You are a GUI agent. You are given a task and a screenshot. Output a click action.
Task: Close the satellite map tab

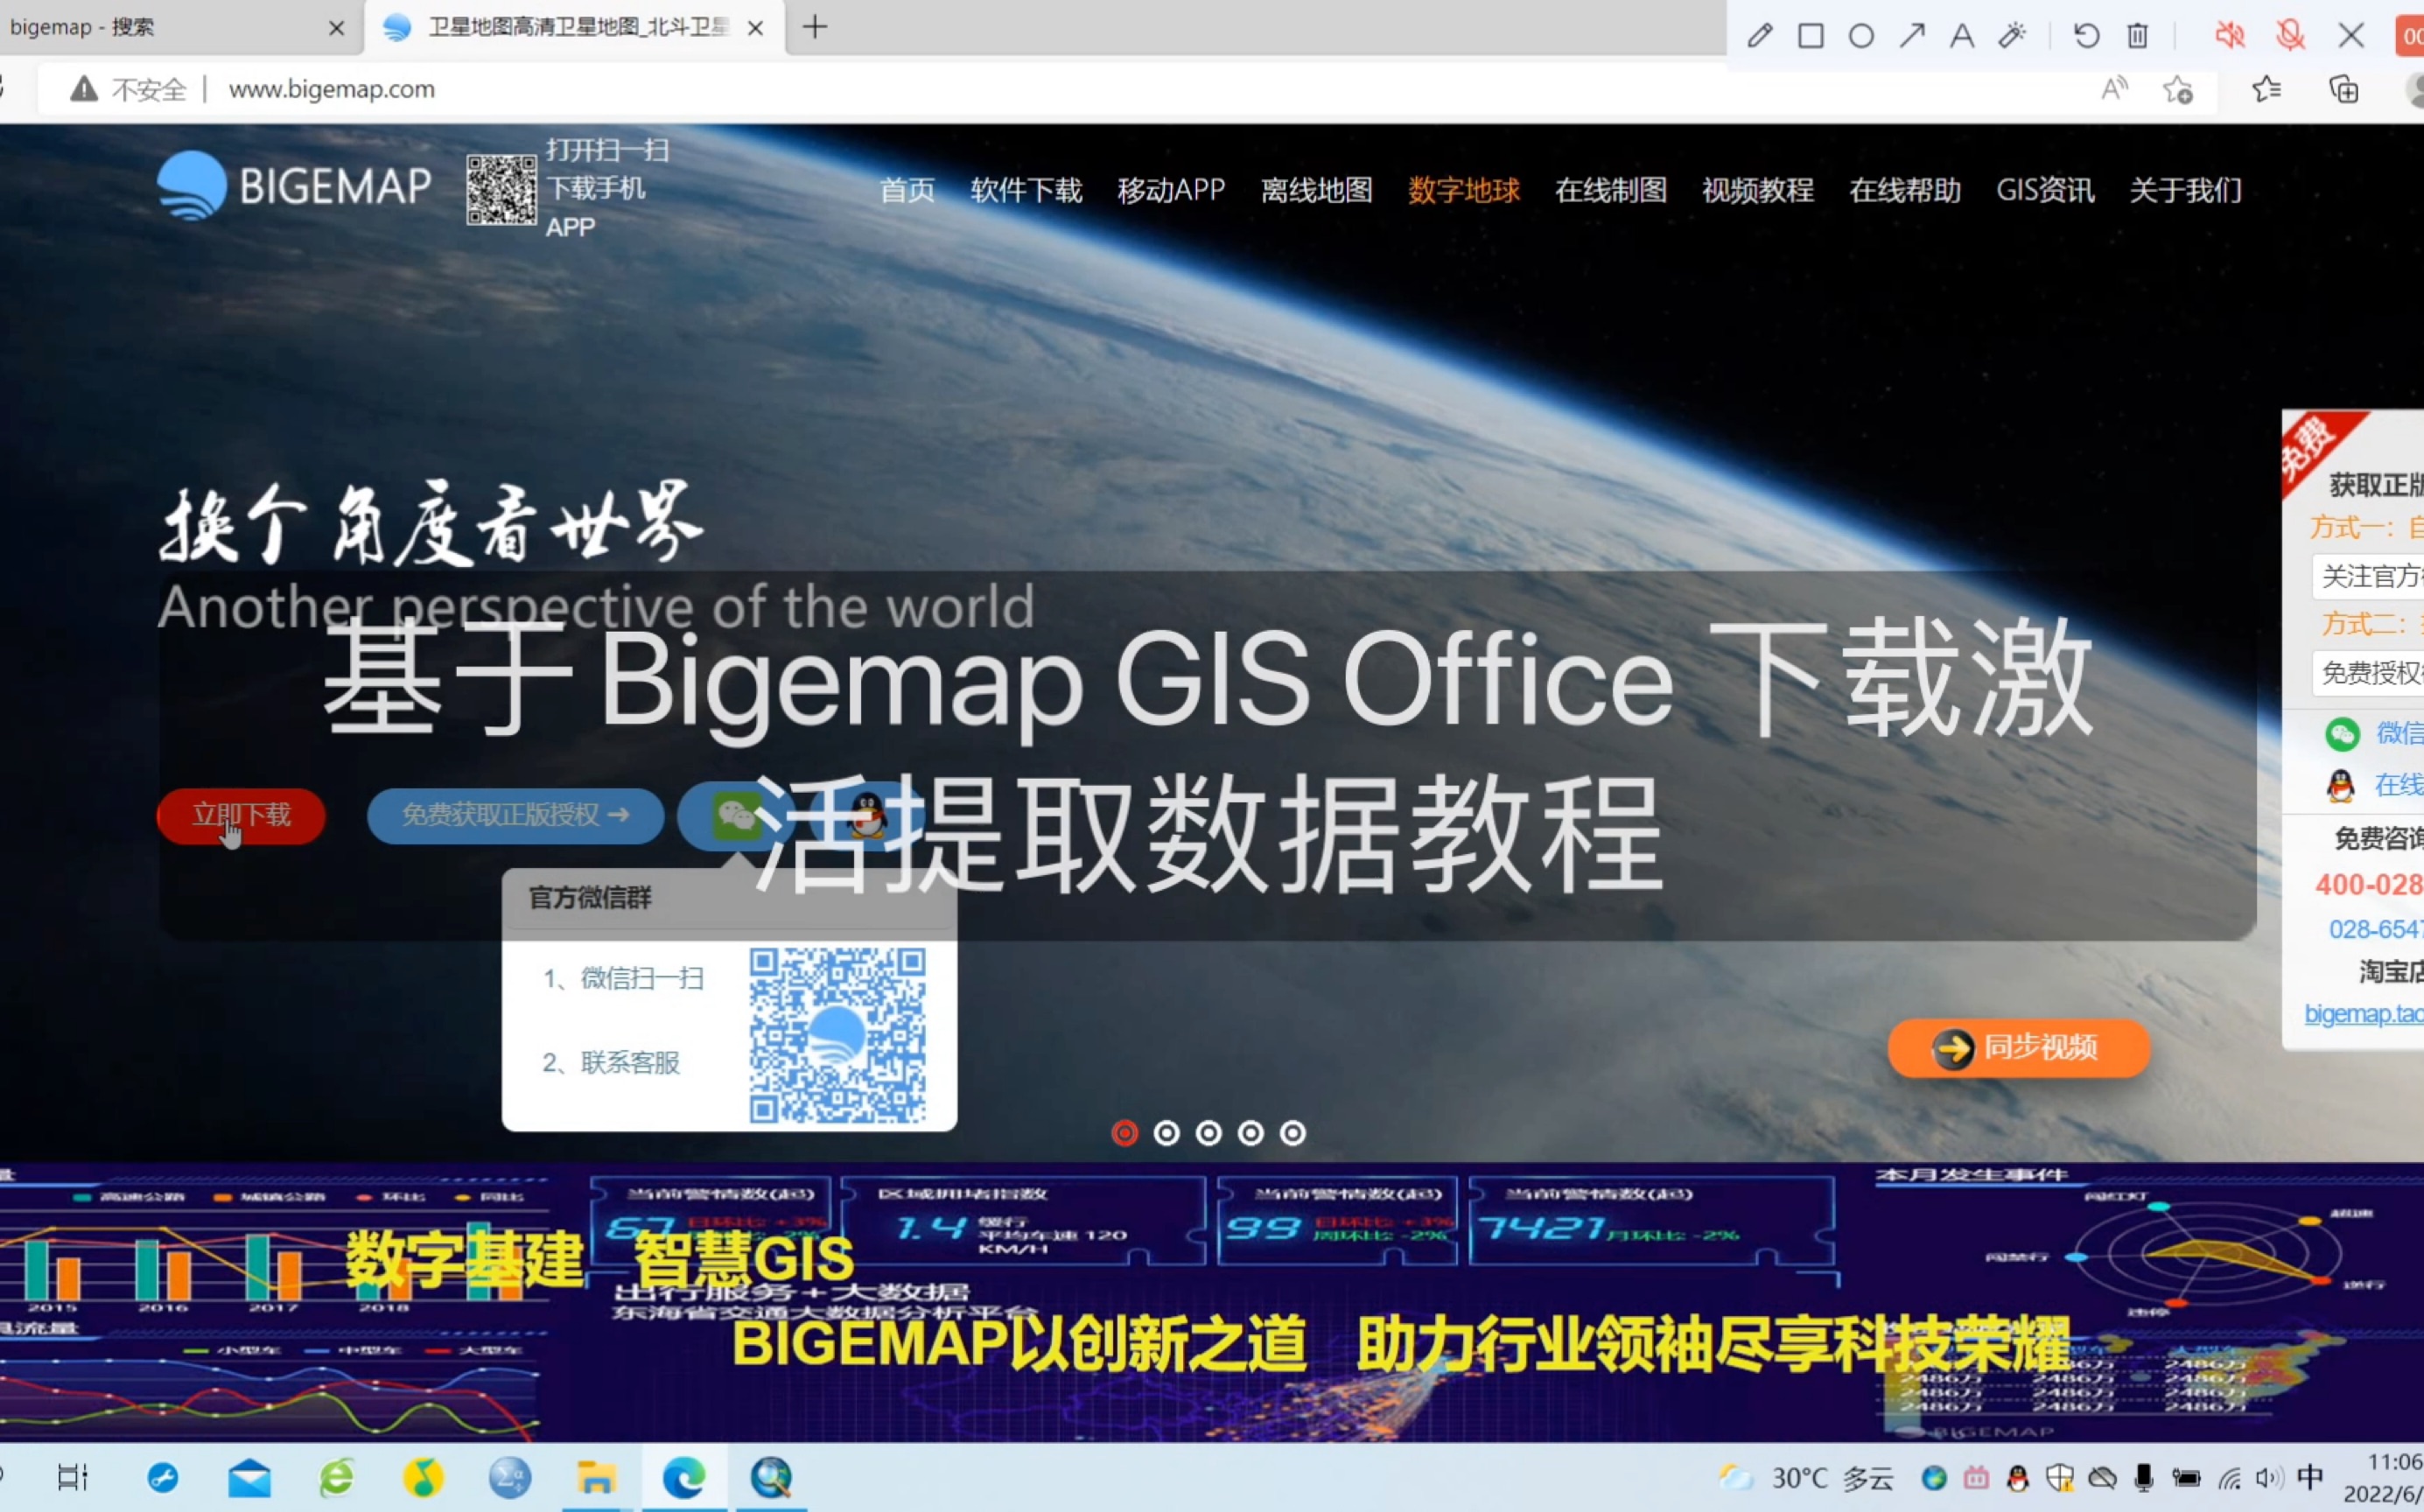[756, 28]
